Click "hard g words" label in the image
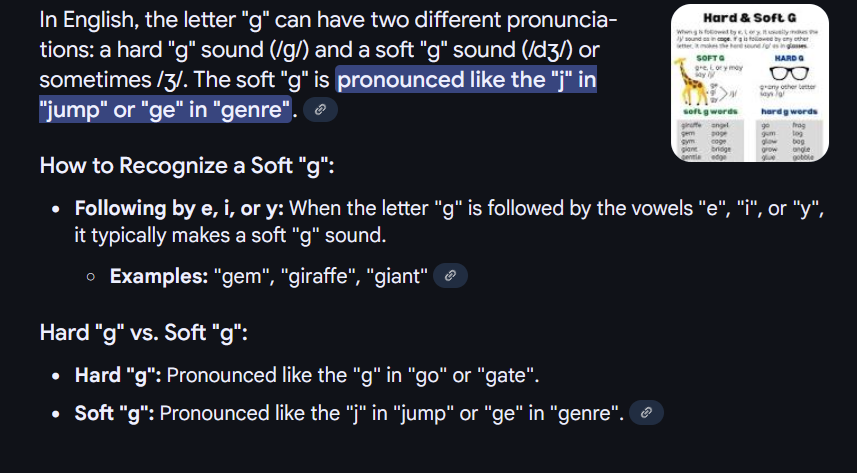Image resolution: width=857 pixels, height=473 pixels. (789, 111)
